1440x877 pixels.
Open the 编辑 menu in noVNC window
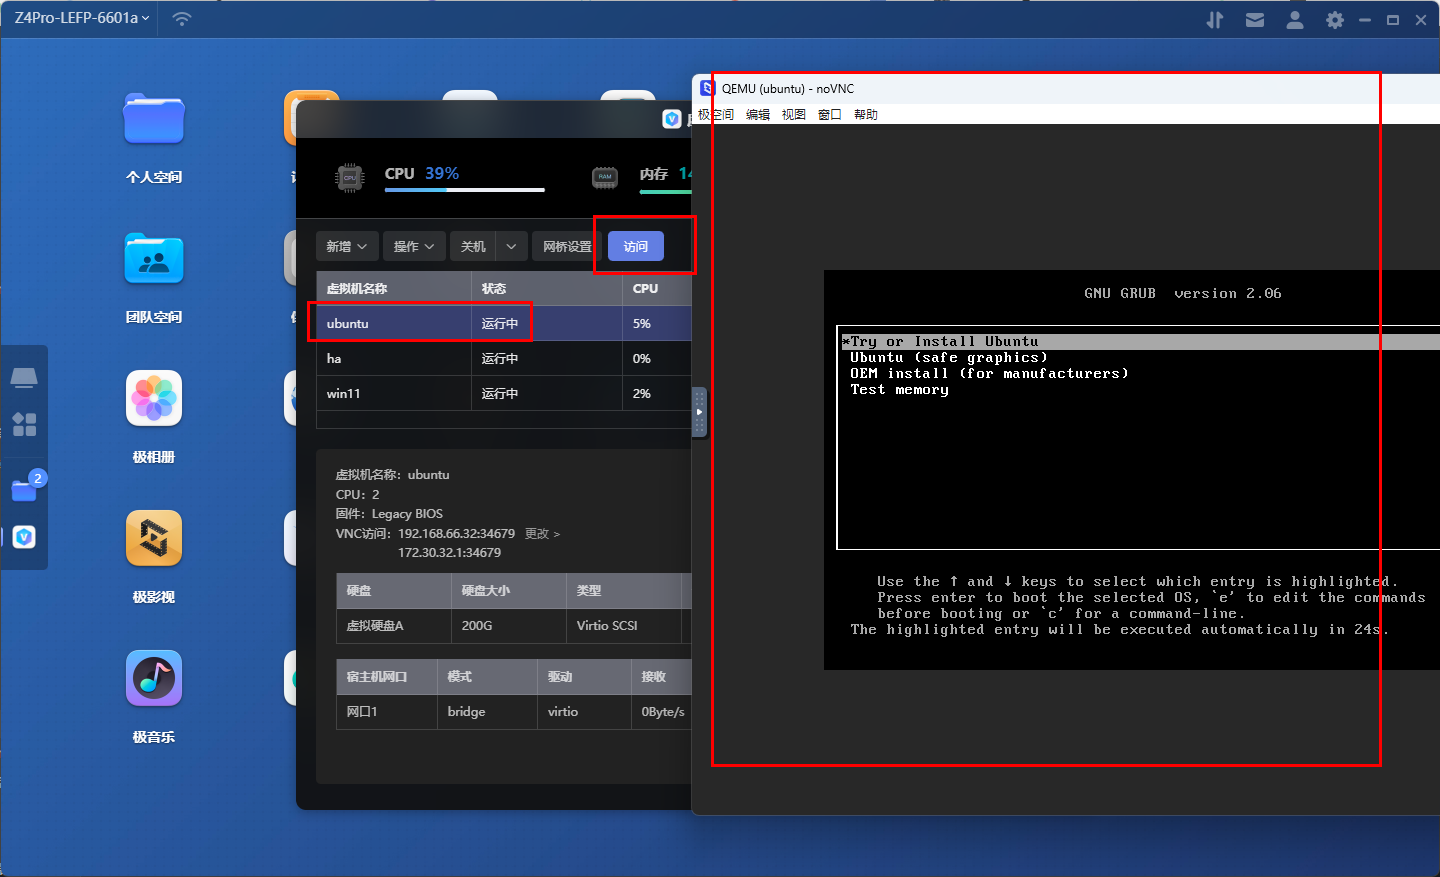758,115
